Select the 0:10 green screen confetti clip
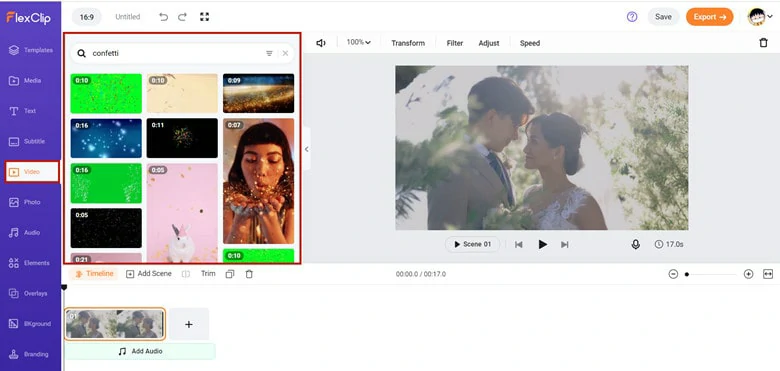 [x=106, y=93]
